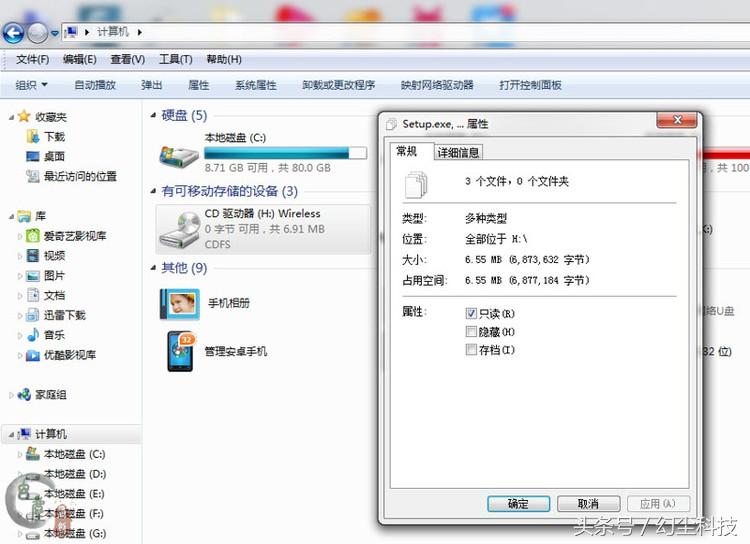Close the Setup.exe properties dialog
Viewport: 750px width, 544px height.
coord(677,120)
